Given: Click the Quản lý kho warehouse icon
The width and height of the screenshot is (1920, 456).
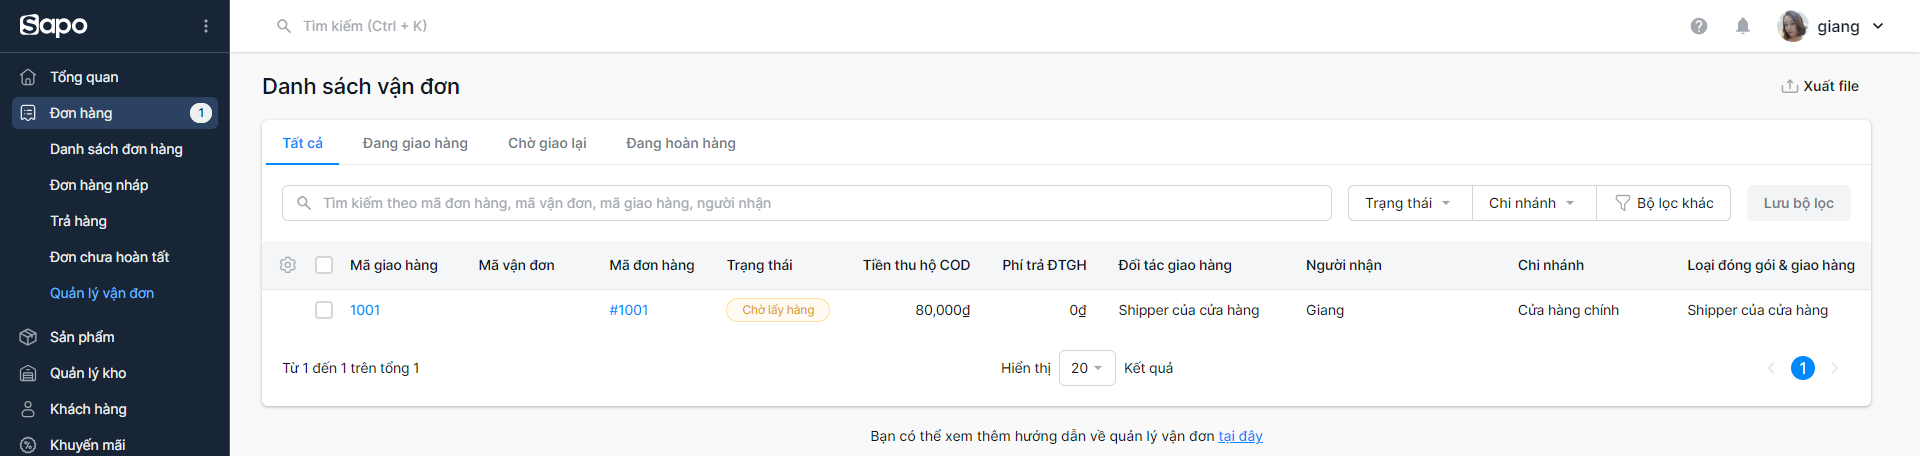Looking at the screenshot, I should pos(28,373).
